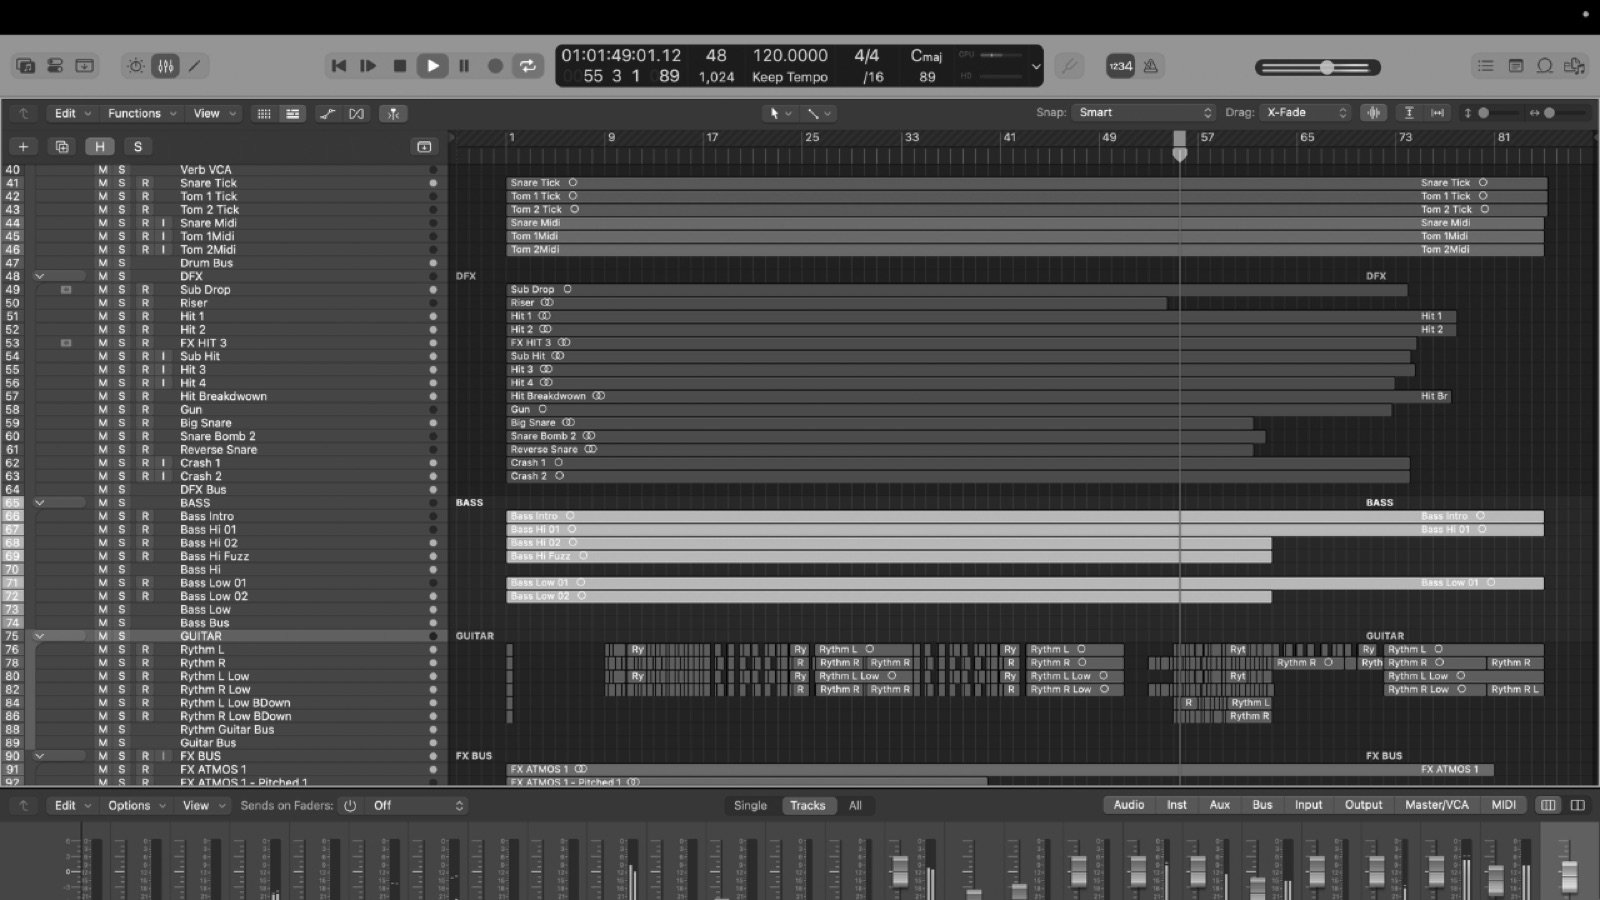1600x900 pixels.
Task: Toggle Sends on Faders power button
Action: coord(350,806)
